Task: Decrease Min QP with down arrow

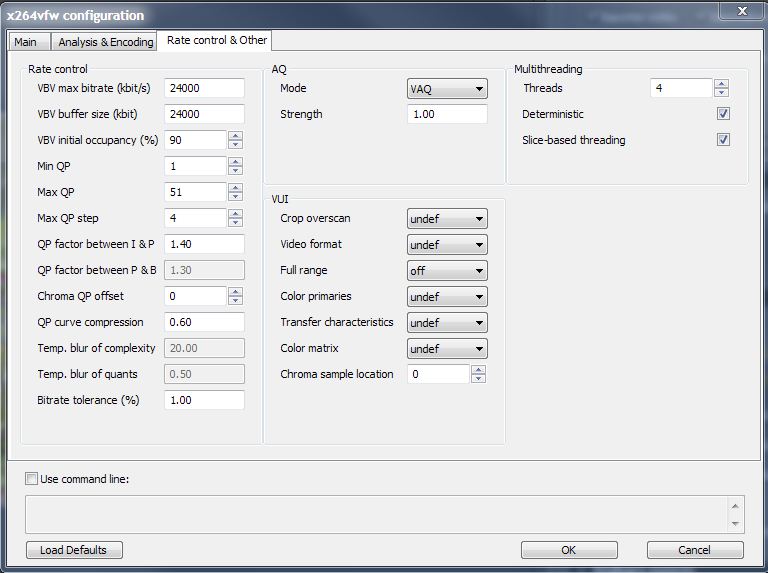Action: coord(236,170)
